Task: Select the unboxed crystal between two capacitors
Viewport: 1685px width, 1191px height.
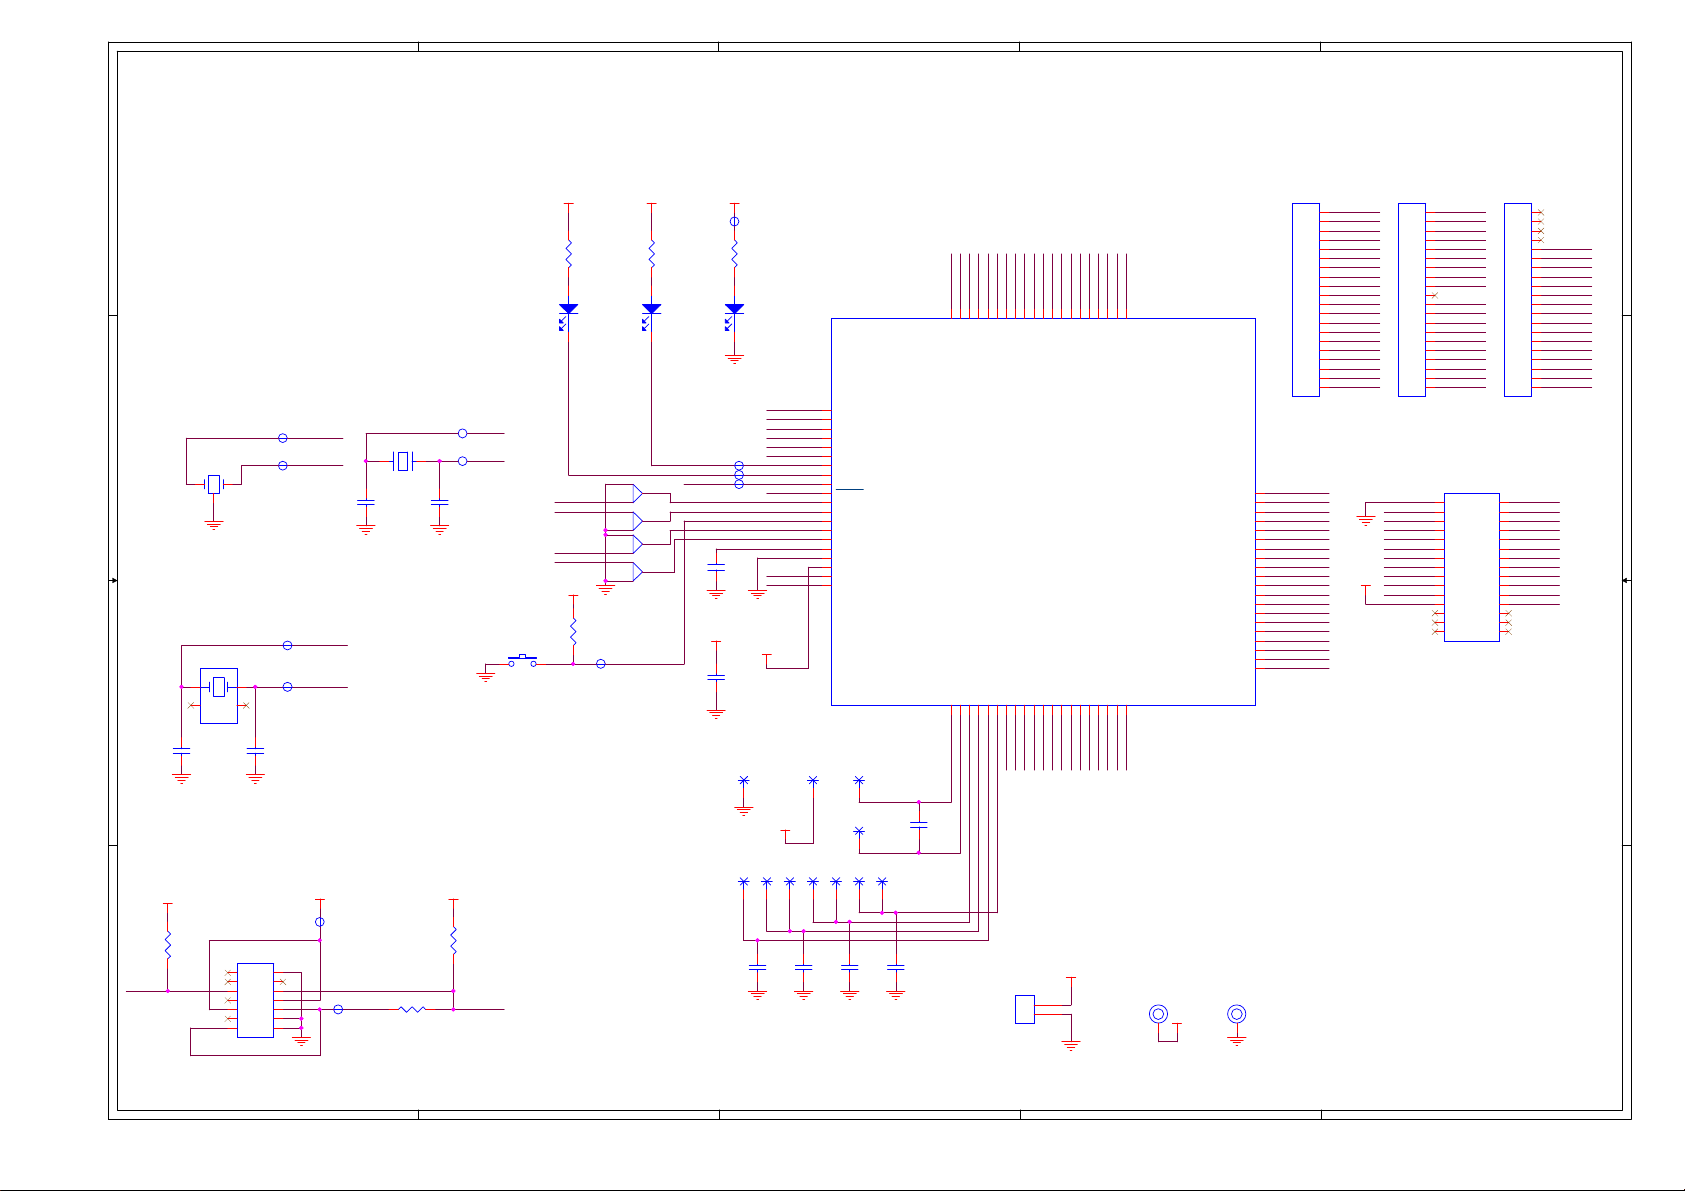Action: tap(404, 461)
